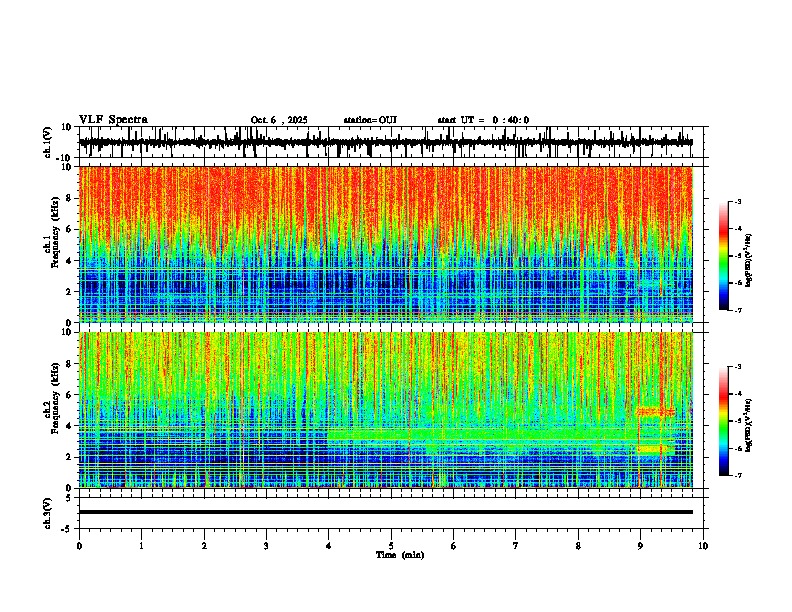This screenshot has height=612, width=792.
Task: Click the orange 5 kHz emission band near minute 9
Action: [x=655, y=412]
